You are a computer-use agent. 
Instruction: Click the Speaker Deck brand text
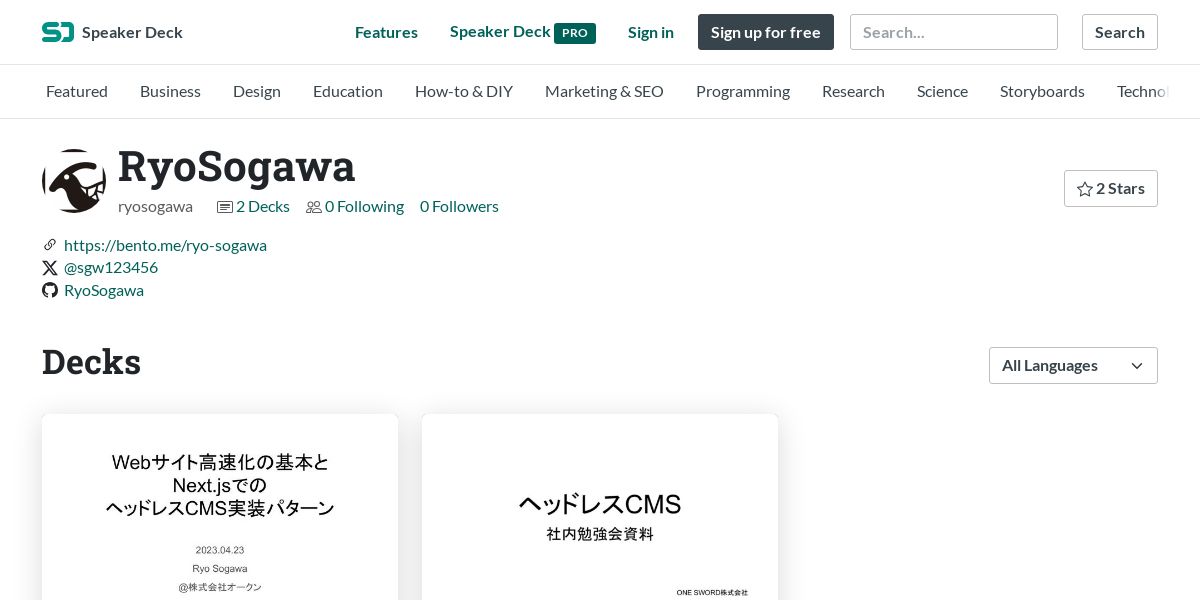pos(132,32)
